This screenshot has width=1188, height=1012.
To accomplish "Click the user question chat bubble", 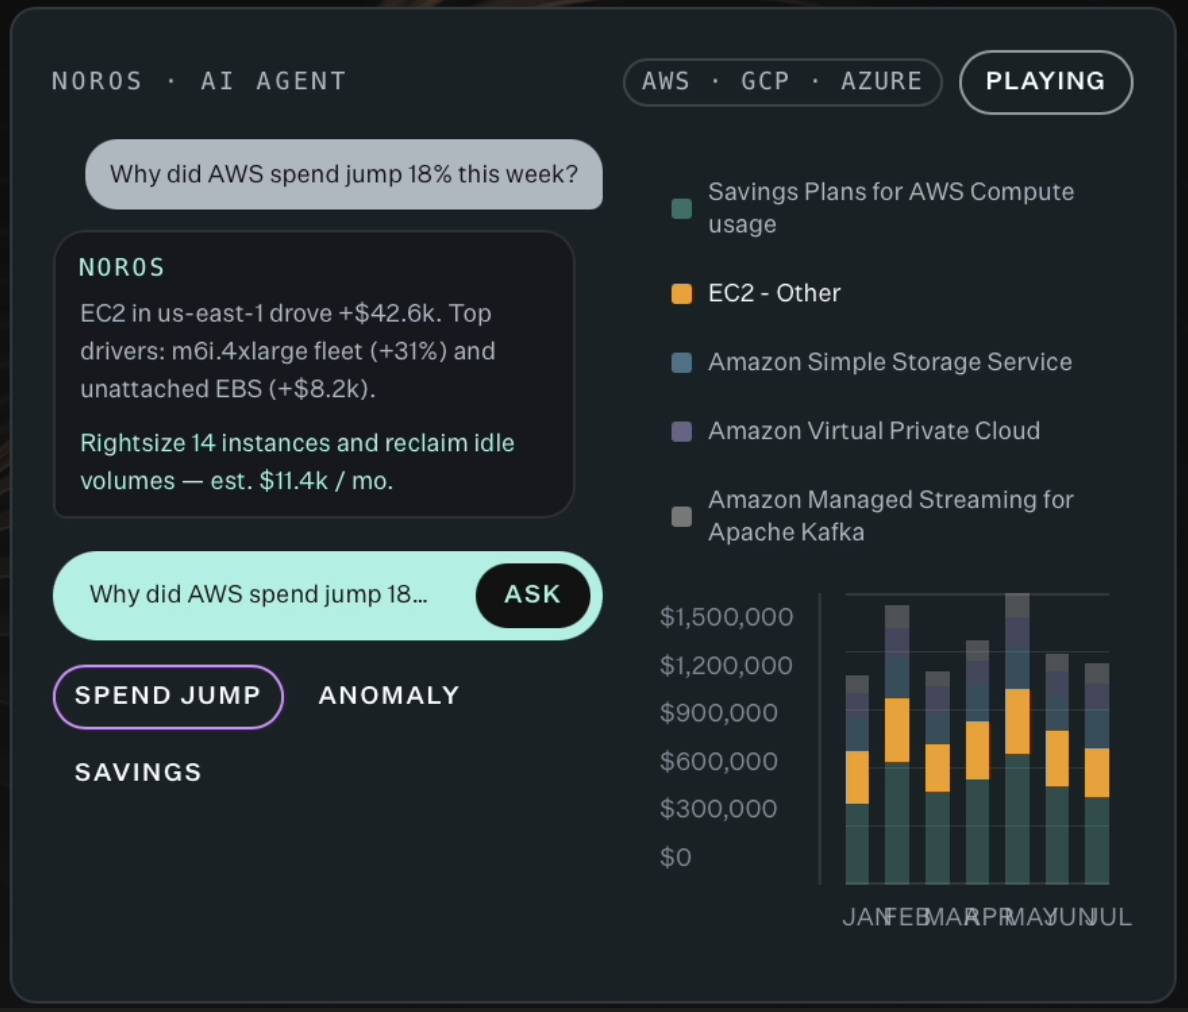I will click(x=344, y=174).
